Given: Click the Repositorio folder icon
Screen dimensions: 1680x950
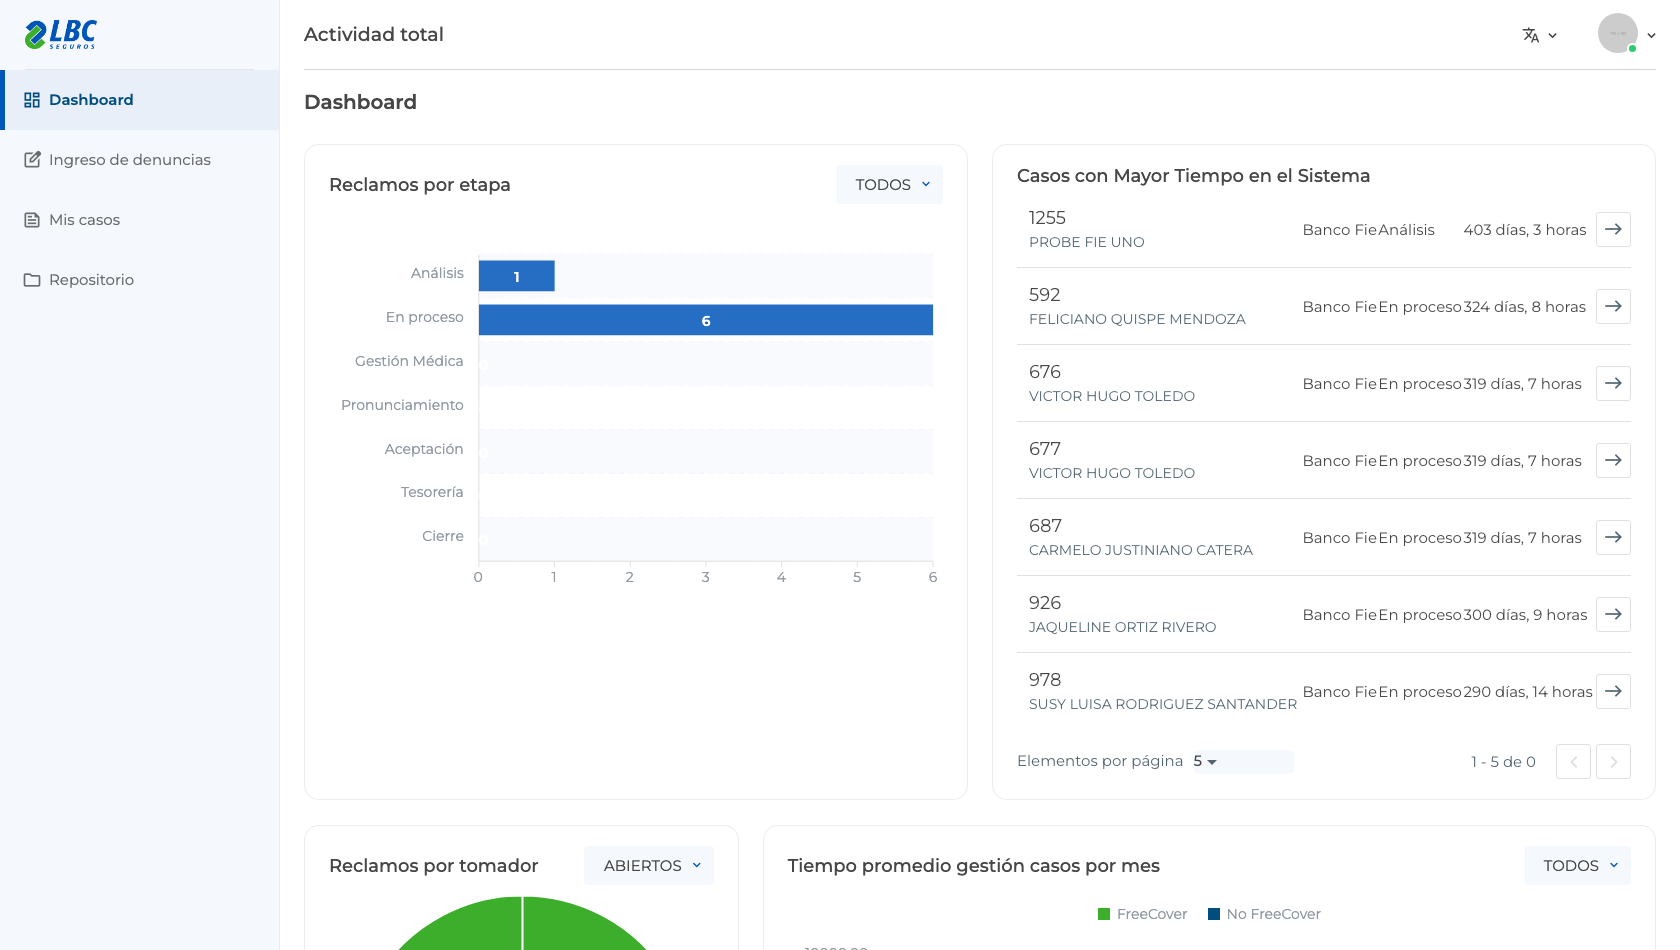Looking at the screenshot, I should click(x=32, y=280).
